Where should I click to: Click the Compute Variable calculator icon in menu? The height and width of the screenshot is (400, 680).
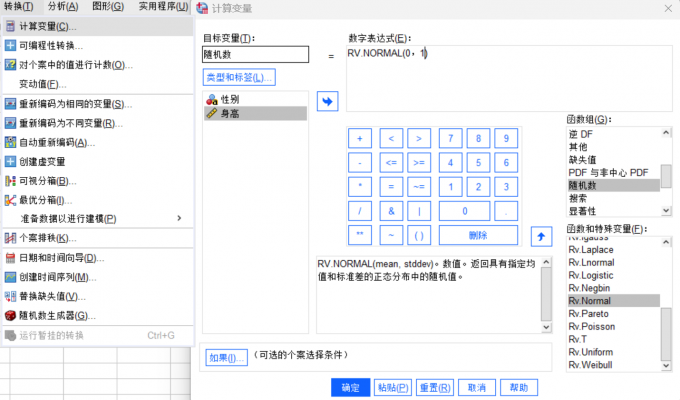pos(10,26)
